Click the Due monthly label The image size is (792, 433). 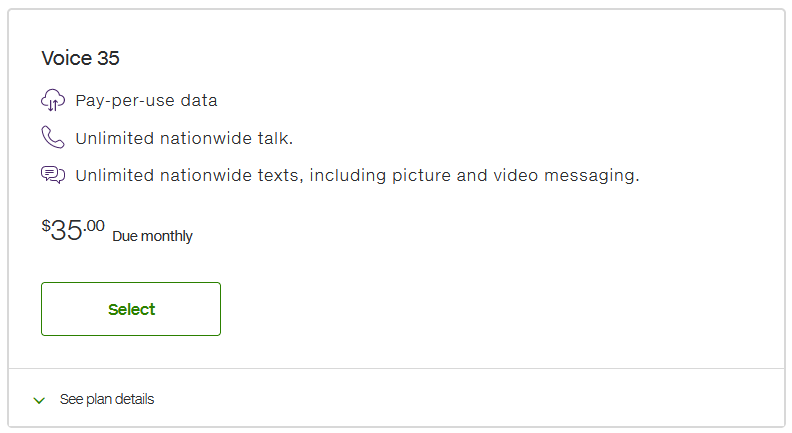point(152,237)
